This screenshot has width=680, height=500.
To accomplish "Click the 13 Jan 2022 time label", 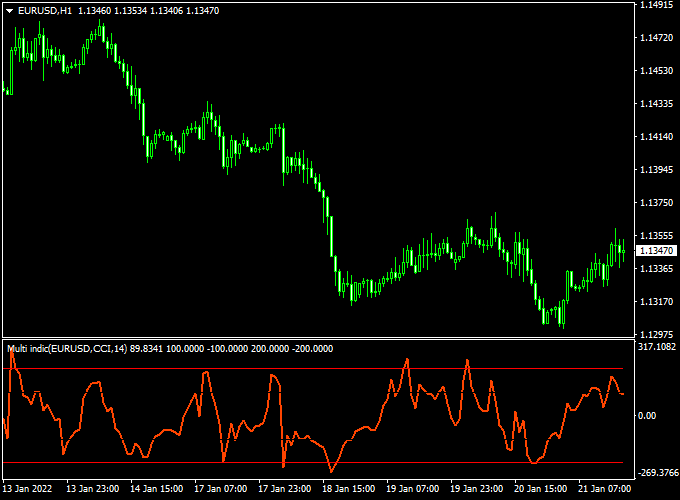I will pyautogui.click(x=27, y=489).
